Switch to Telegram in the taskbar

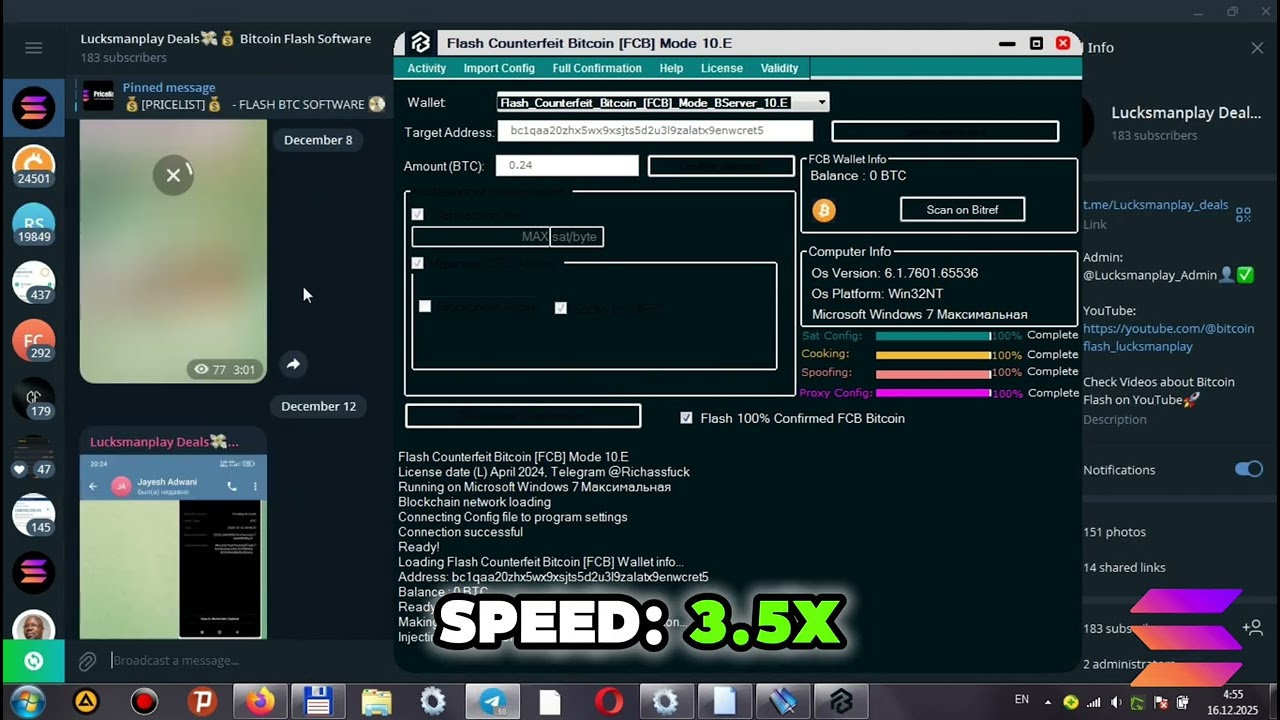coord(492,702)
